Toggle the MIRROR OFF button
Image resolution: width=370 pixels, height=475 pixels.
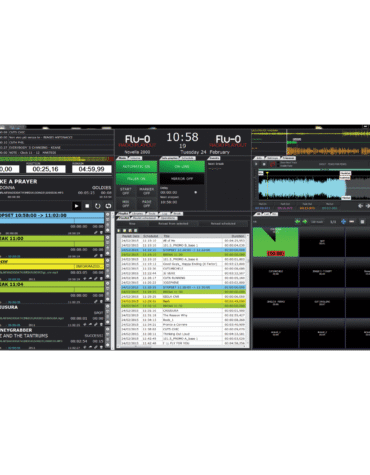click(x=182, y=179)
